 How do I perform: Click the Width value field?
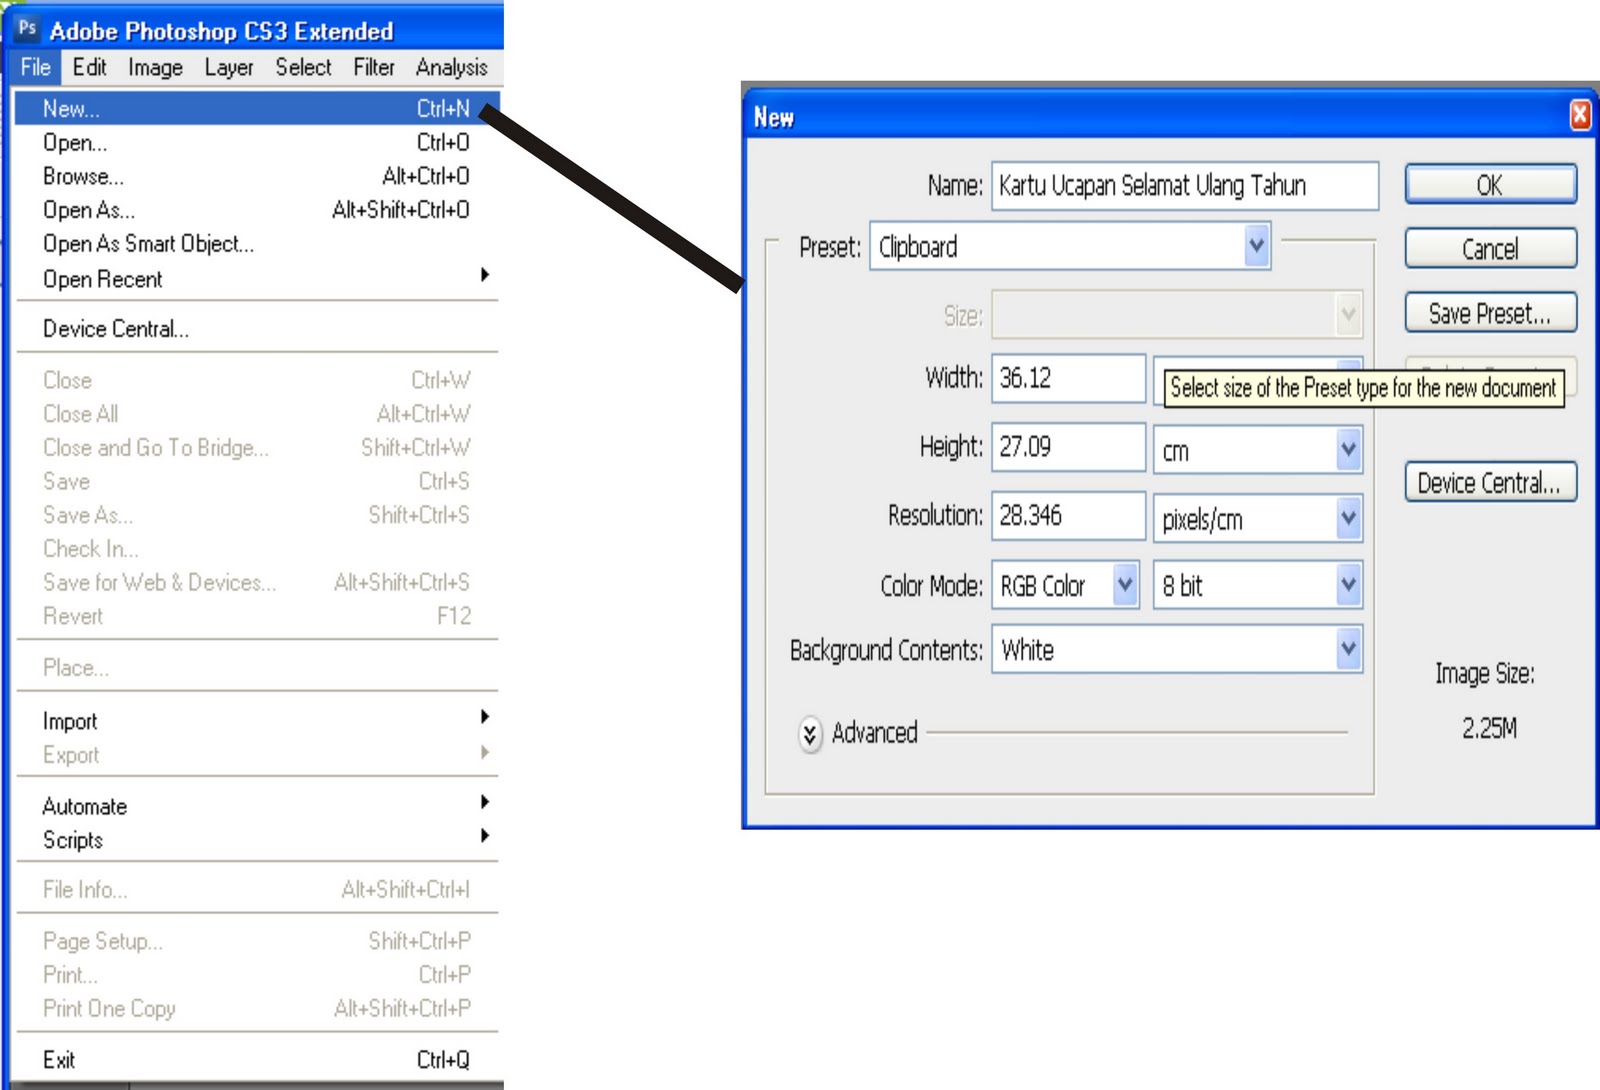point(1068,378)
